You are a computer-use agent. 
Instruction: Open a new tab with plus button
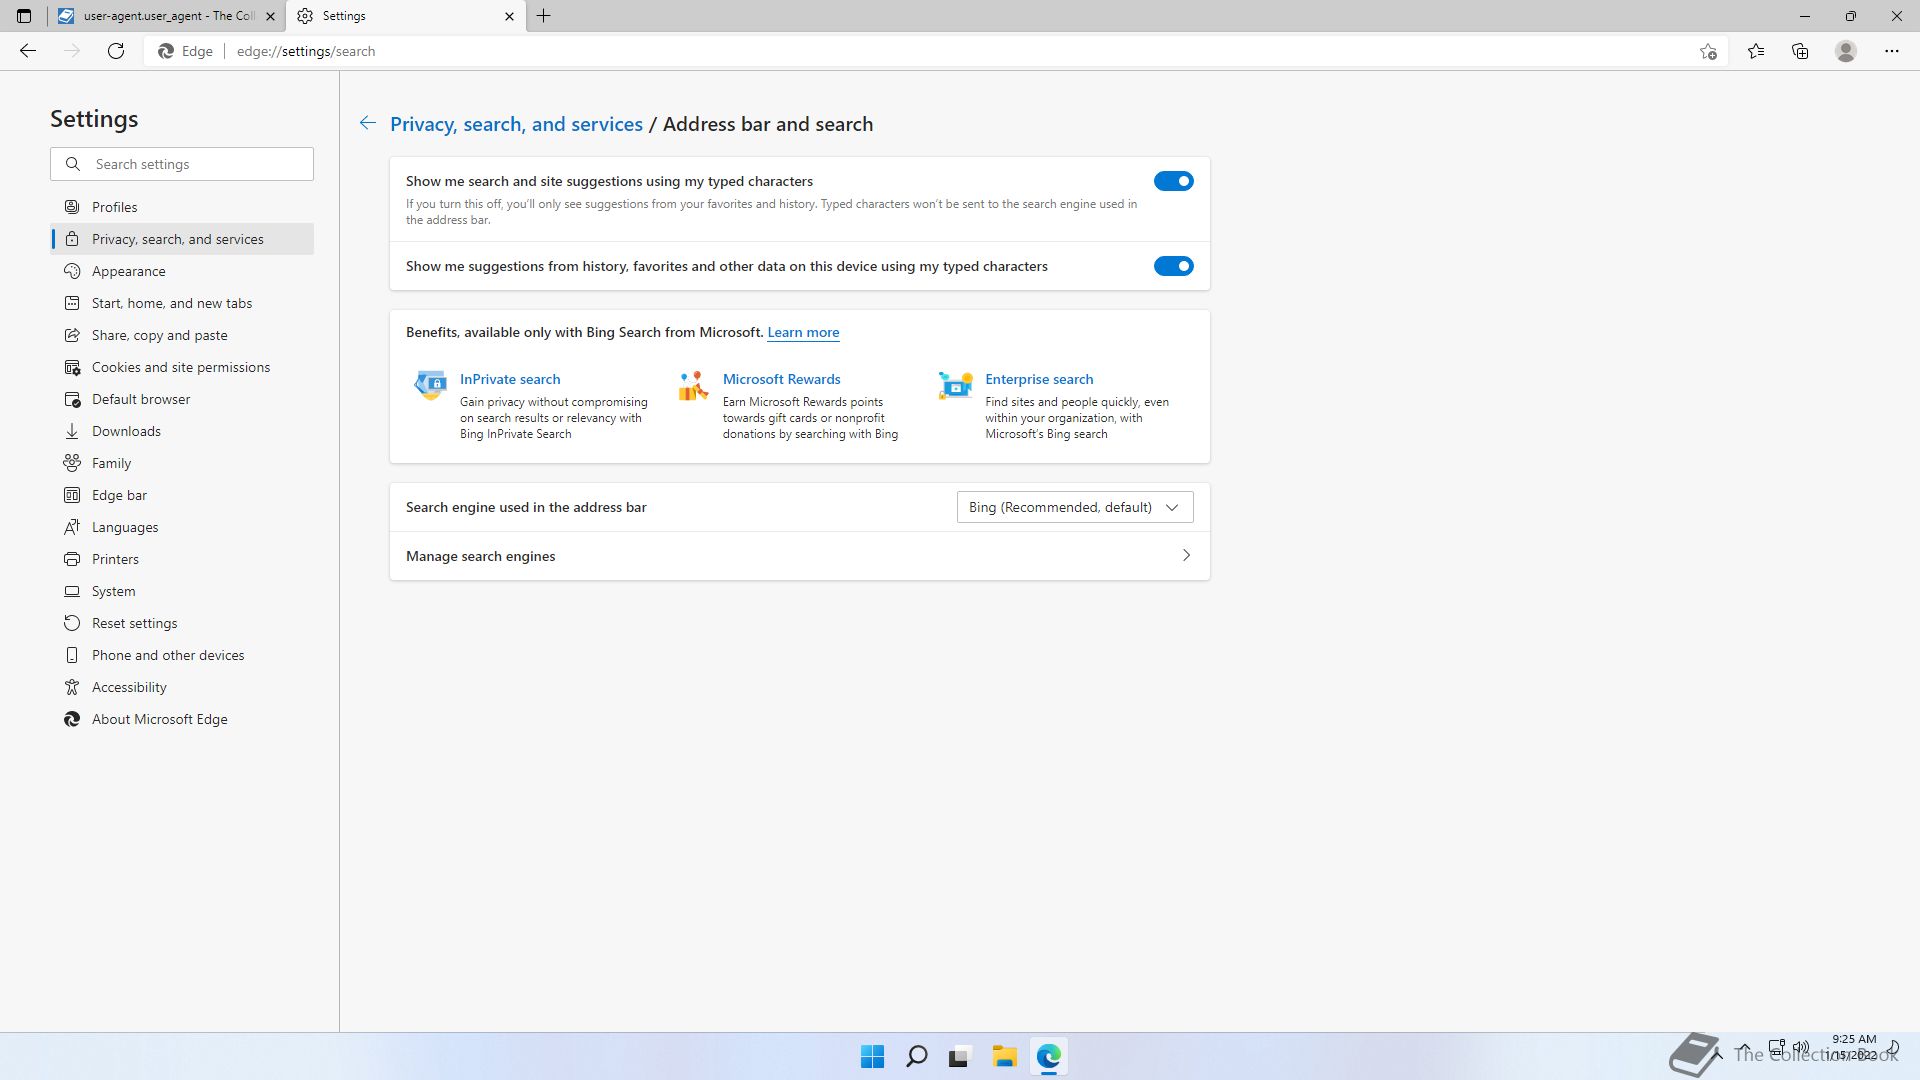tap(544, 16)
